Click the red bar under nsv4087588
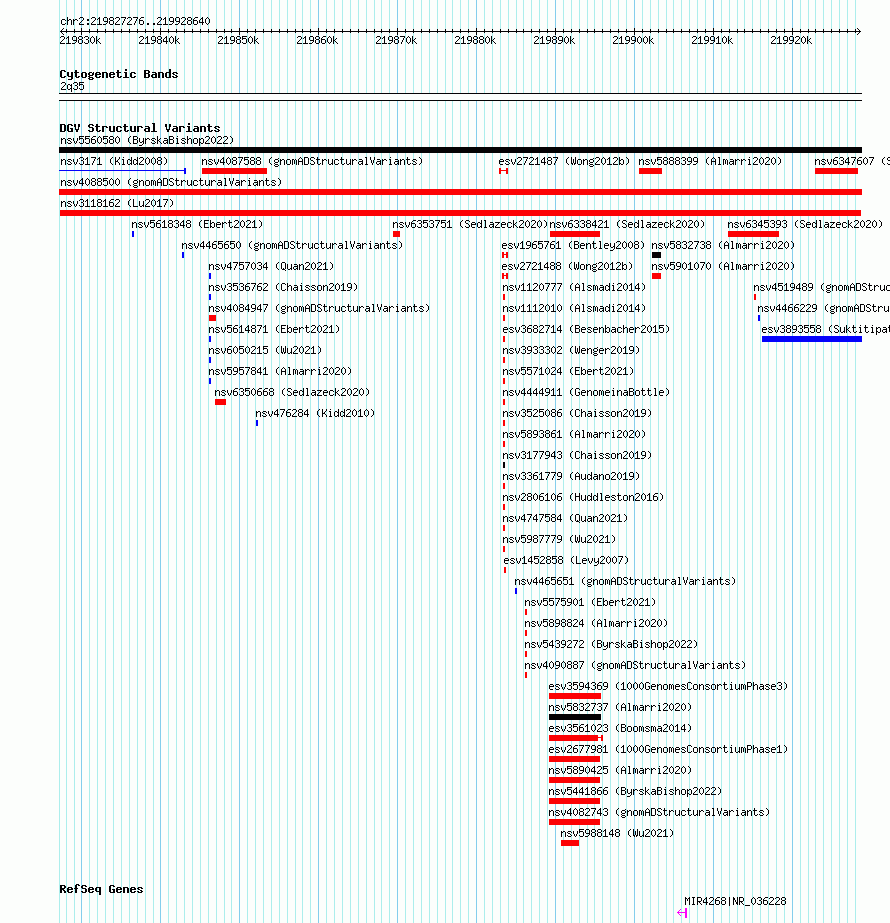This screenshot has width=890, height=923. pyautogui.click(x=234, y=171)
